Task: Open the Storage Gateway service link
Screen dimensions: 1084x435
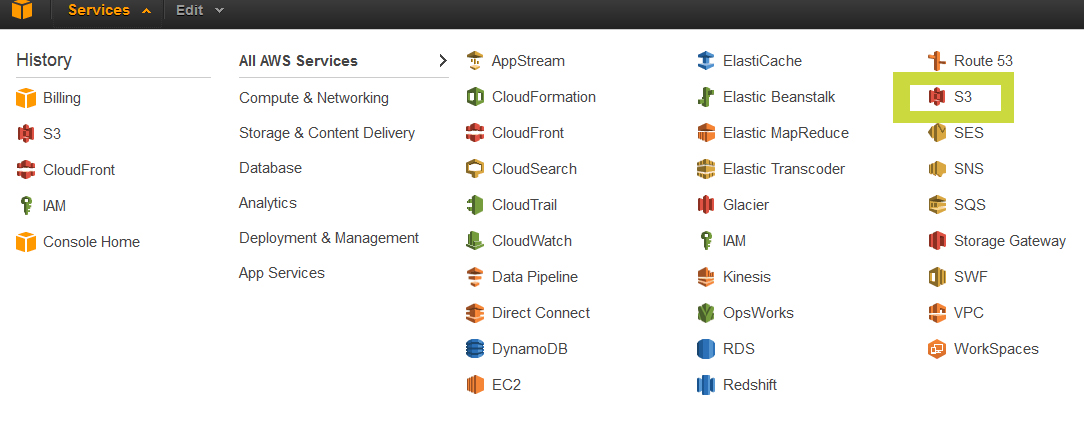Action: tap(1010, 241)
